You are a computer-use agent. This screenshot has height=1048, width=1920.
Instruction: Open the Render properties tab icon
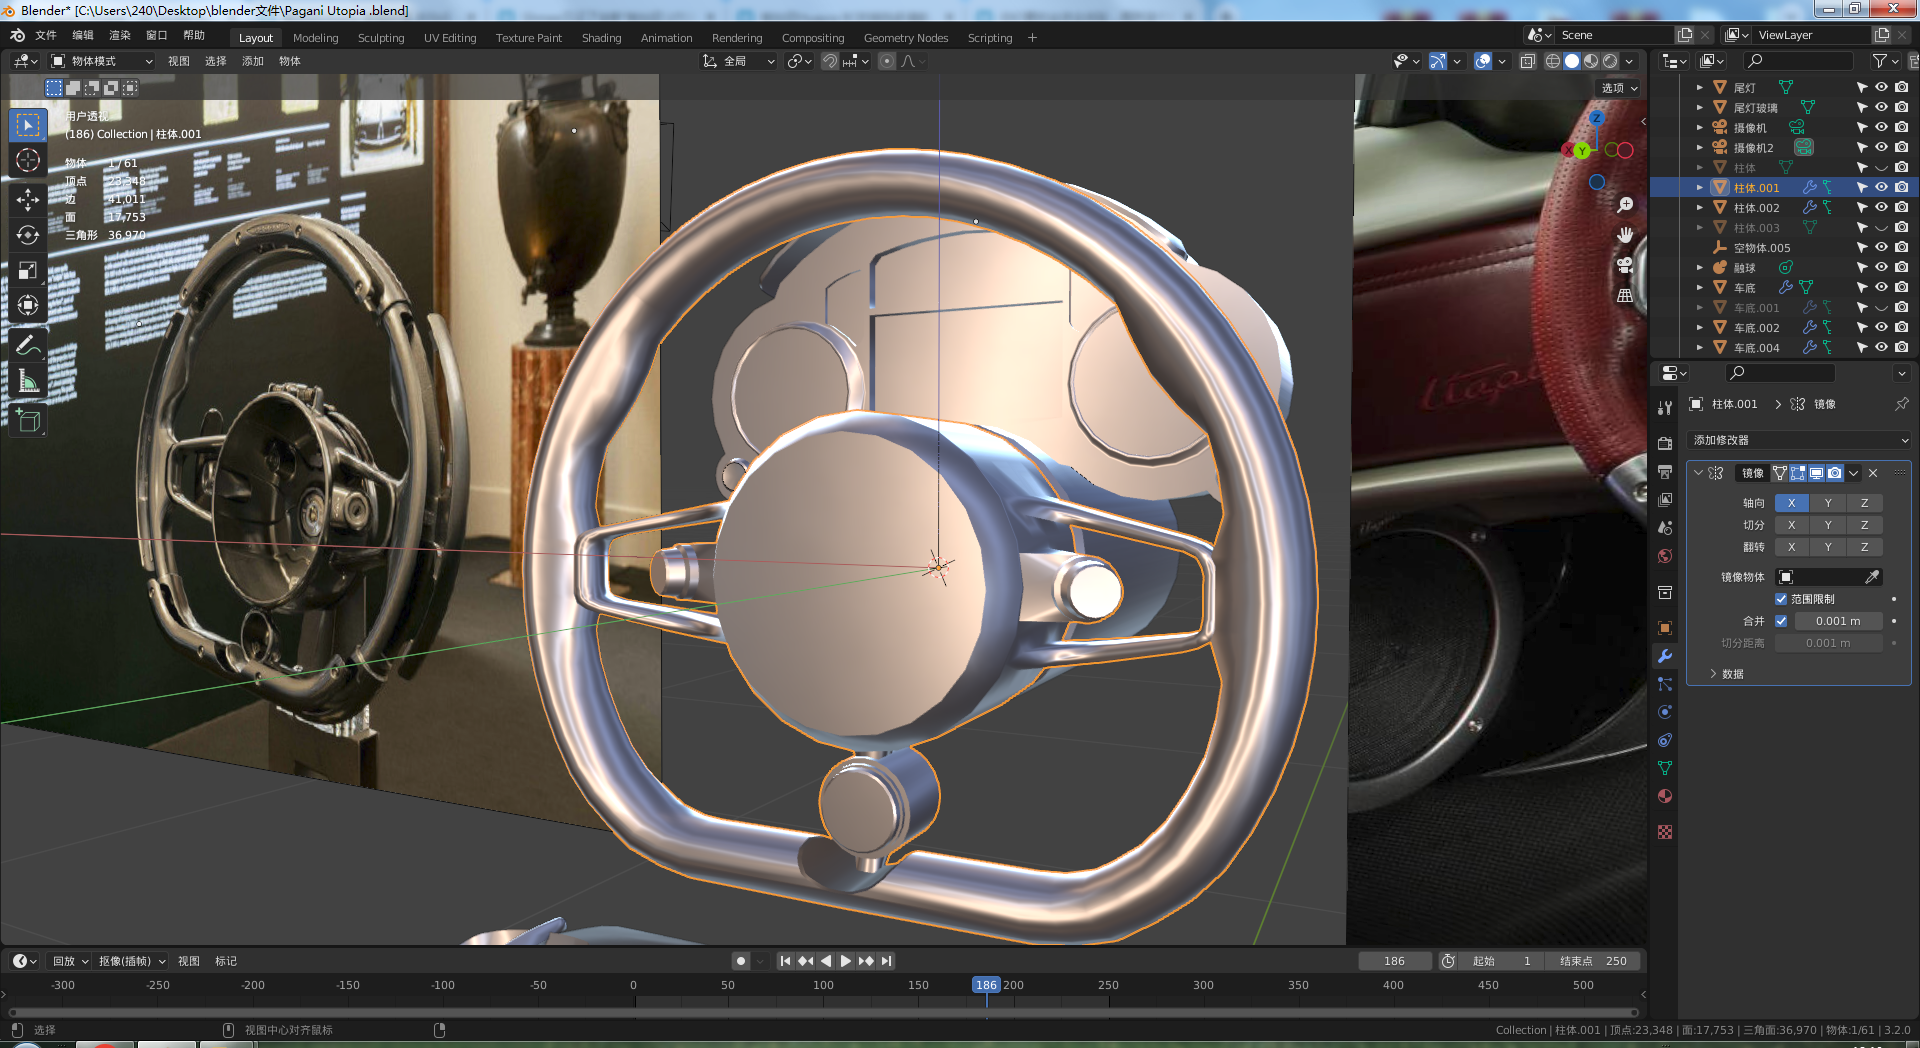(x=1665, y=443)
